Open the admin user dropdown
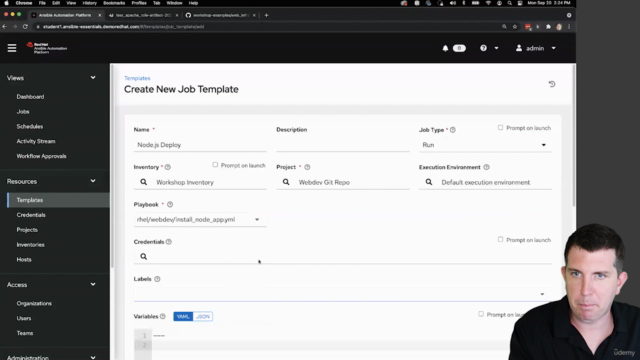 pyautogui.click(x=553, y=48)
